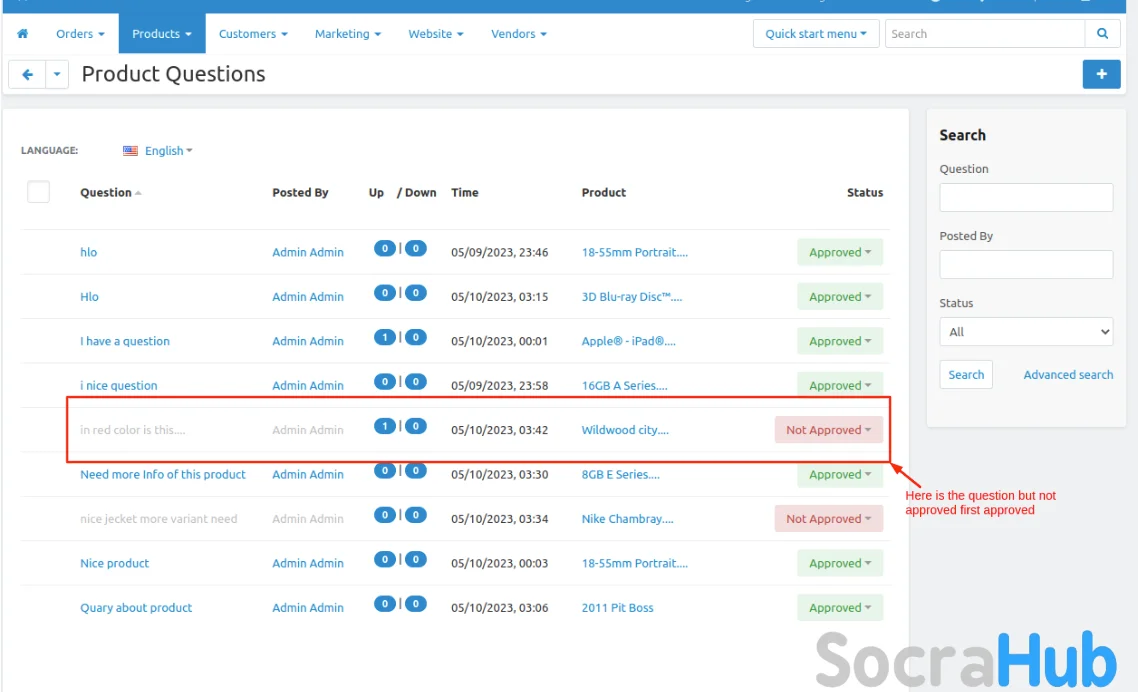The height and width of the screenshot is (692, 1138).
Task: Click the sort arrow beside Question header
Action: (138, 193)
